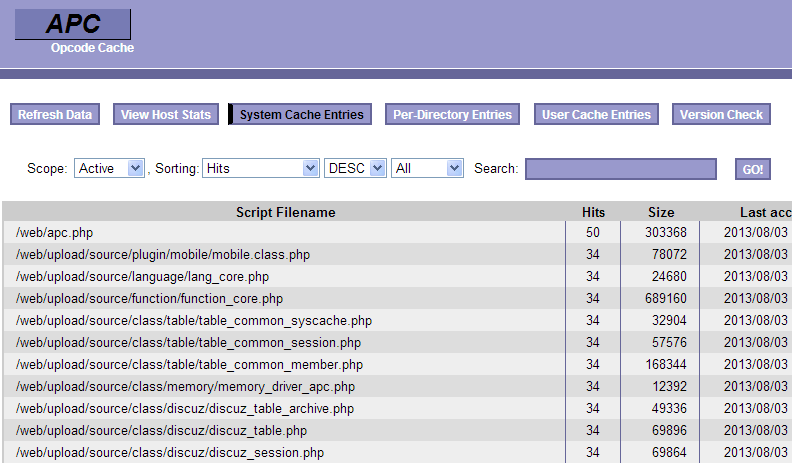The width and height of the screenshot is (792, 463).
Task: Select table_common_syscache.php entry
Action: [194, 321]
